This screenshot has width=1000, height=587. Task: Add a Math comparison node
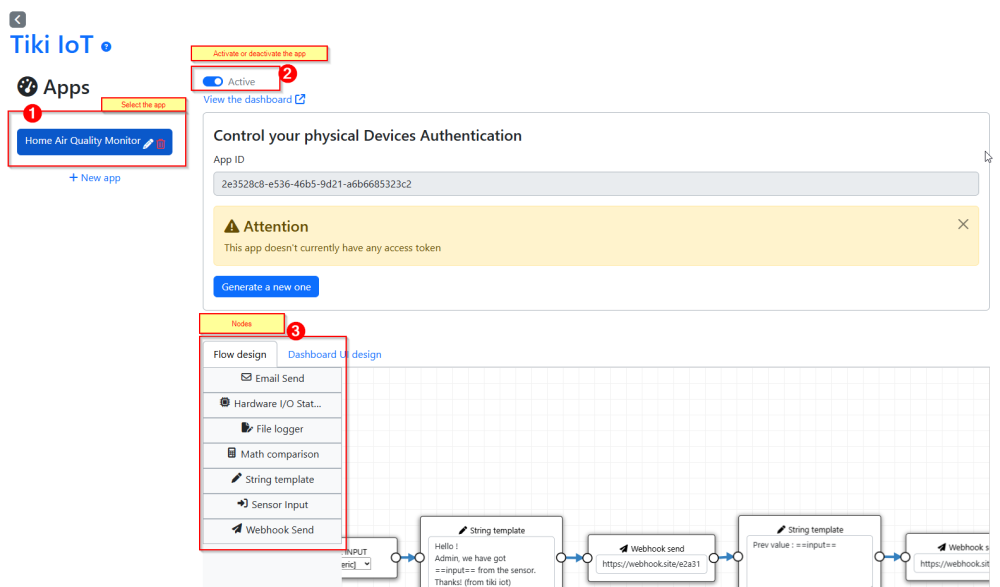[x=272, y=454]
